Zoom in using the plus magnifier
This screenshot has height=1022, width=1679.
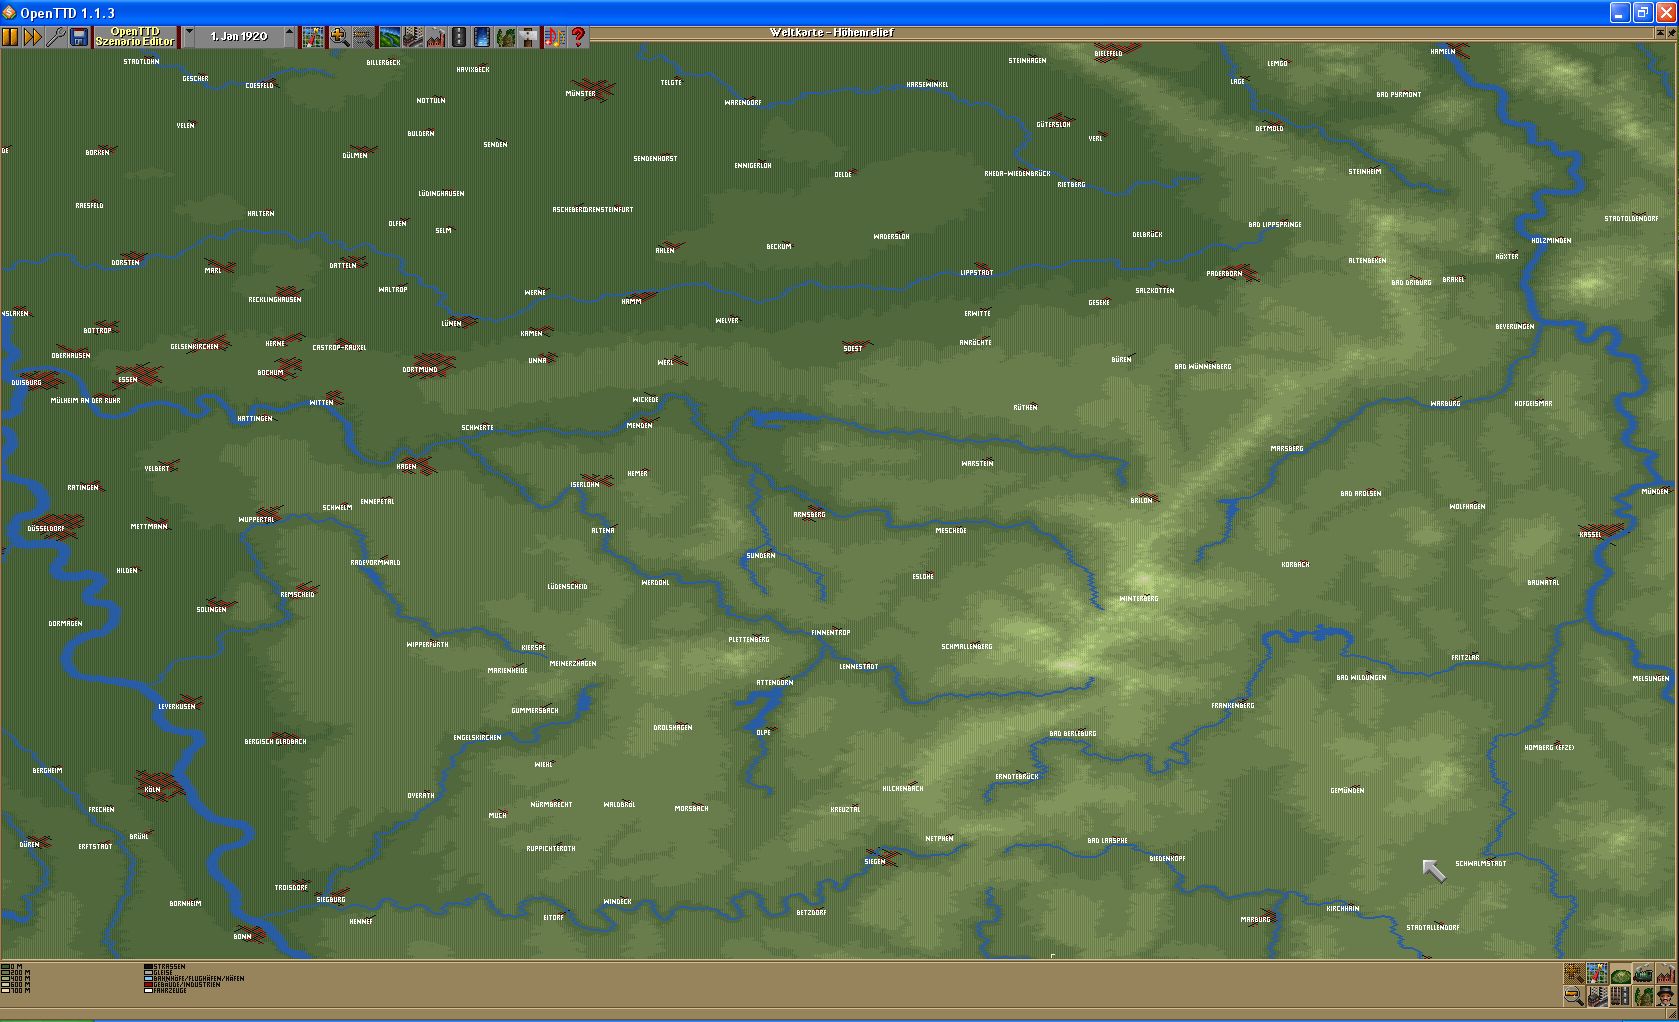[x=339, y=37]
